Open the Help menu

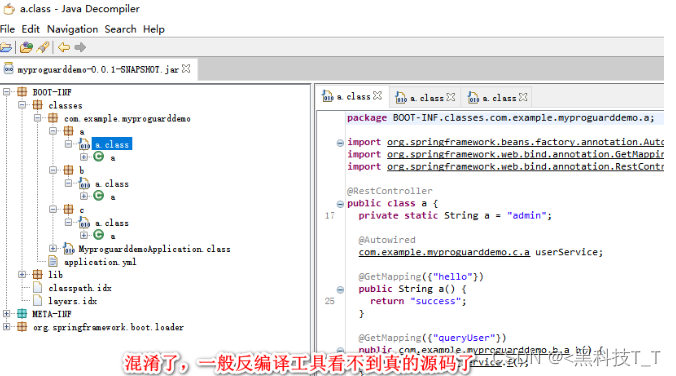pos(154,29)
